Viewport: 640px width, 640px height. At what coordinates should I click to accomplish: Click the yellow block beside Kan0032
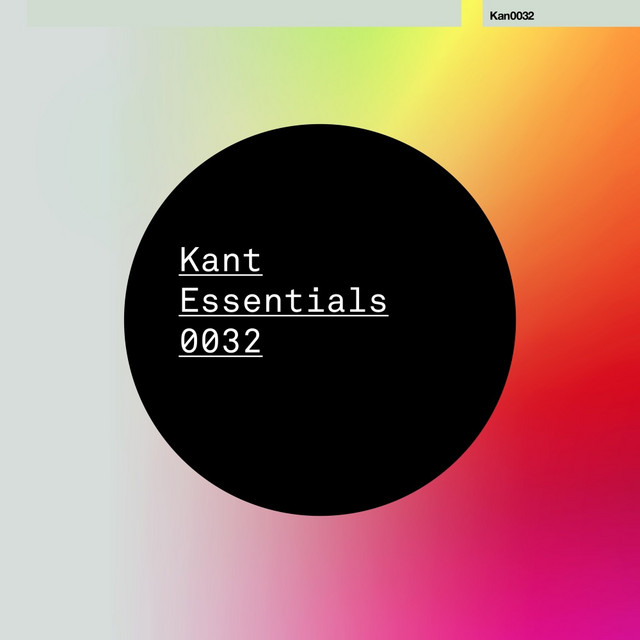(x=471, y=12)
